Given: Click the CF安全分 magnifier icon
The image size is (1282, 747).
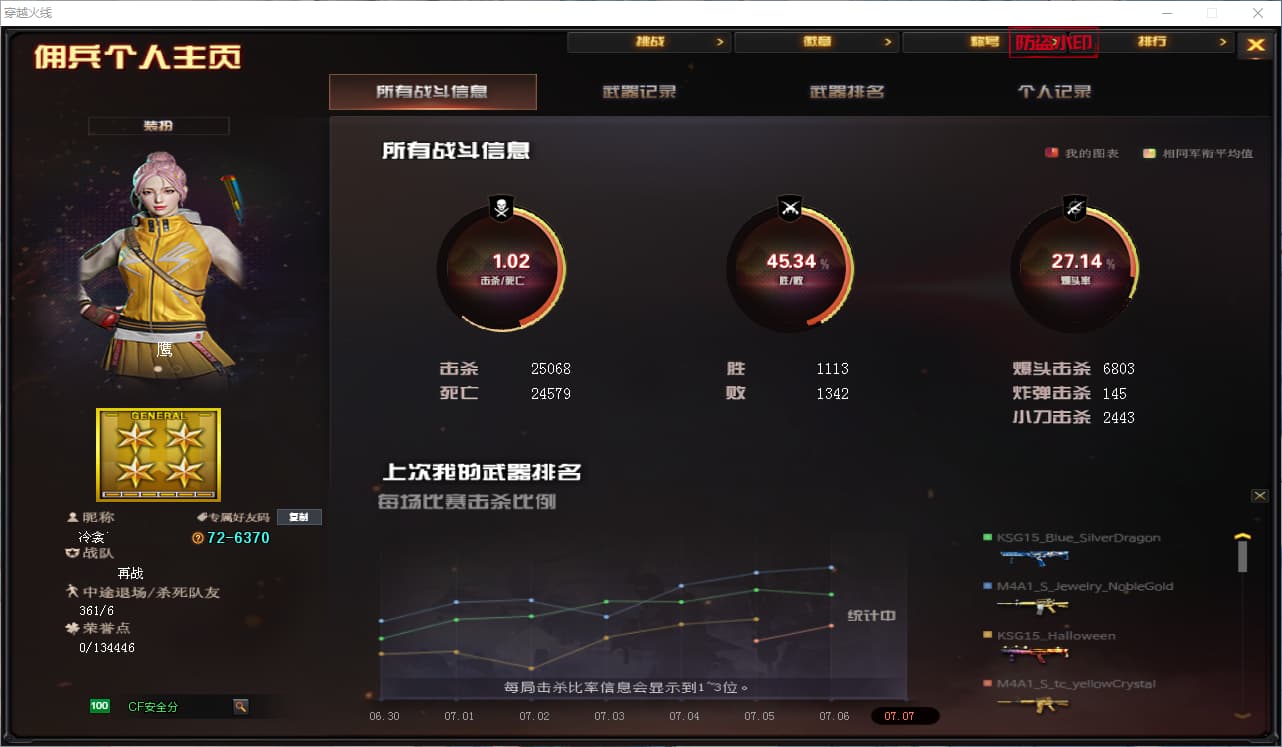Looking at the screenshot, I should 240,706.
